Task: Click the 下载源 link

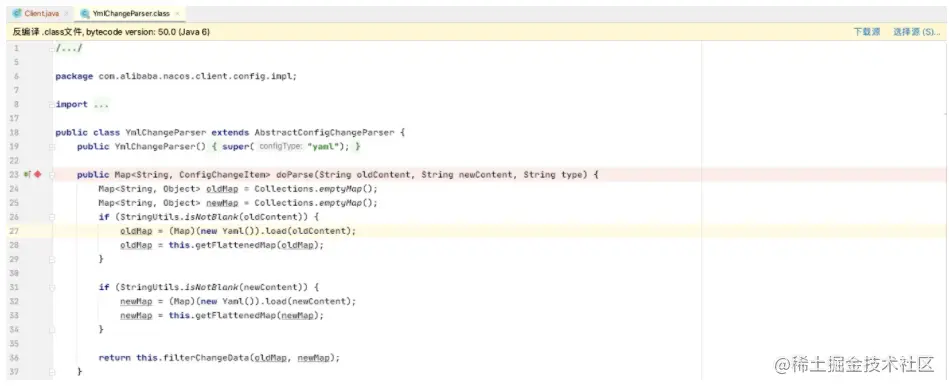Action: point(867,32)
